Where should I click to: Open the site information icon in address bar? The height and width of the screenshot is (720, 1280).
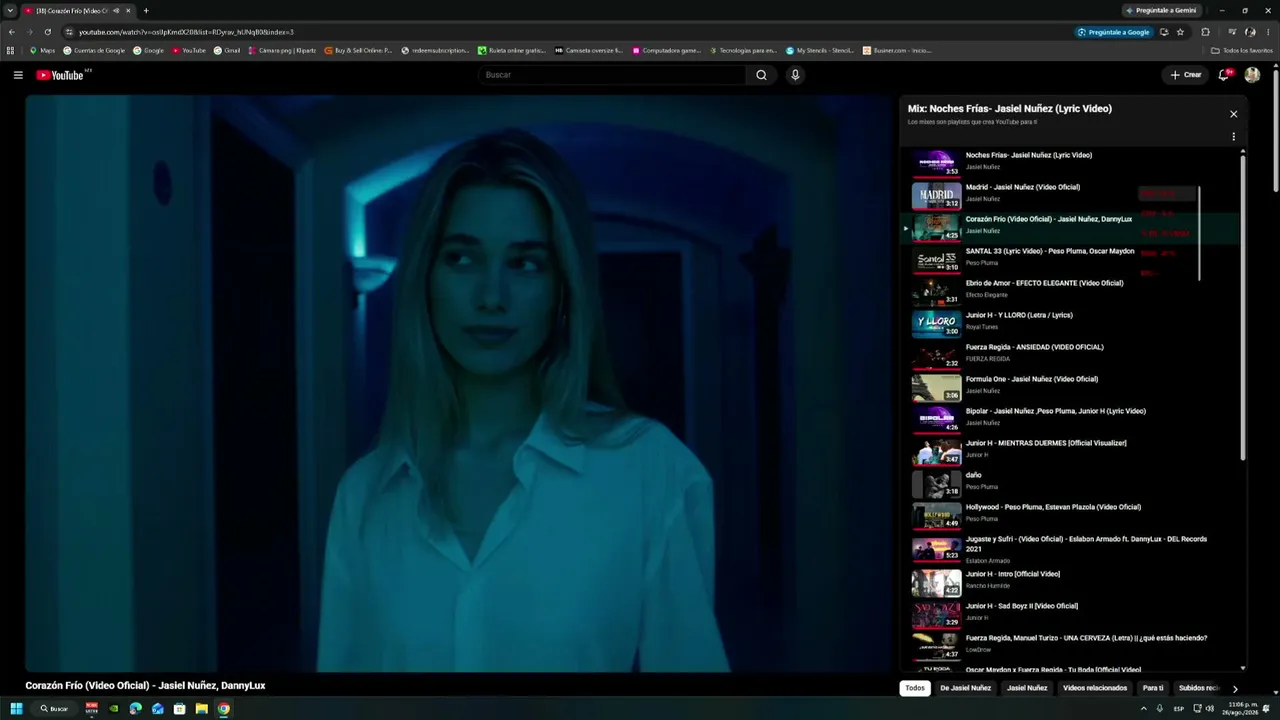click(68, 32)
